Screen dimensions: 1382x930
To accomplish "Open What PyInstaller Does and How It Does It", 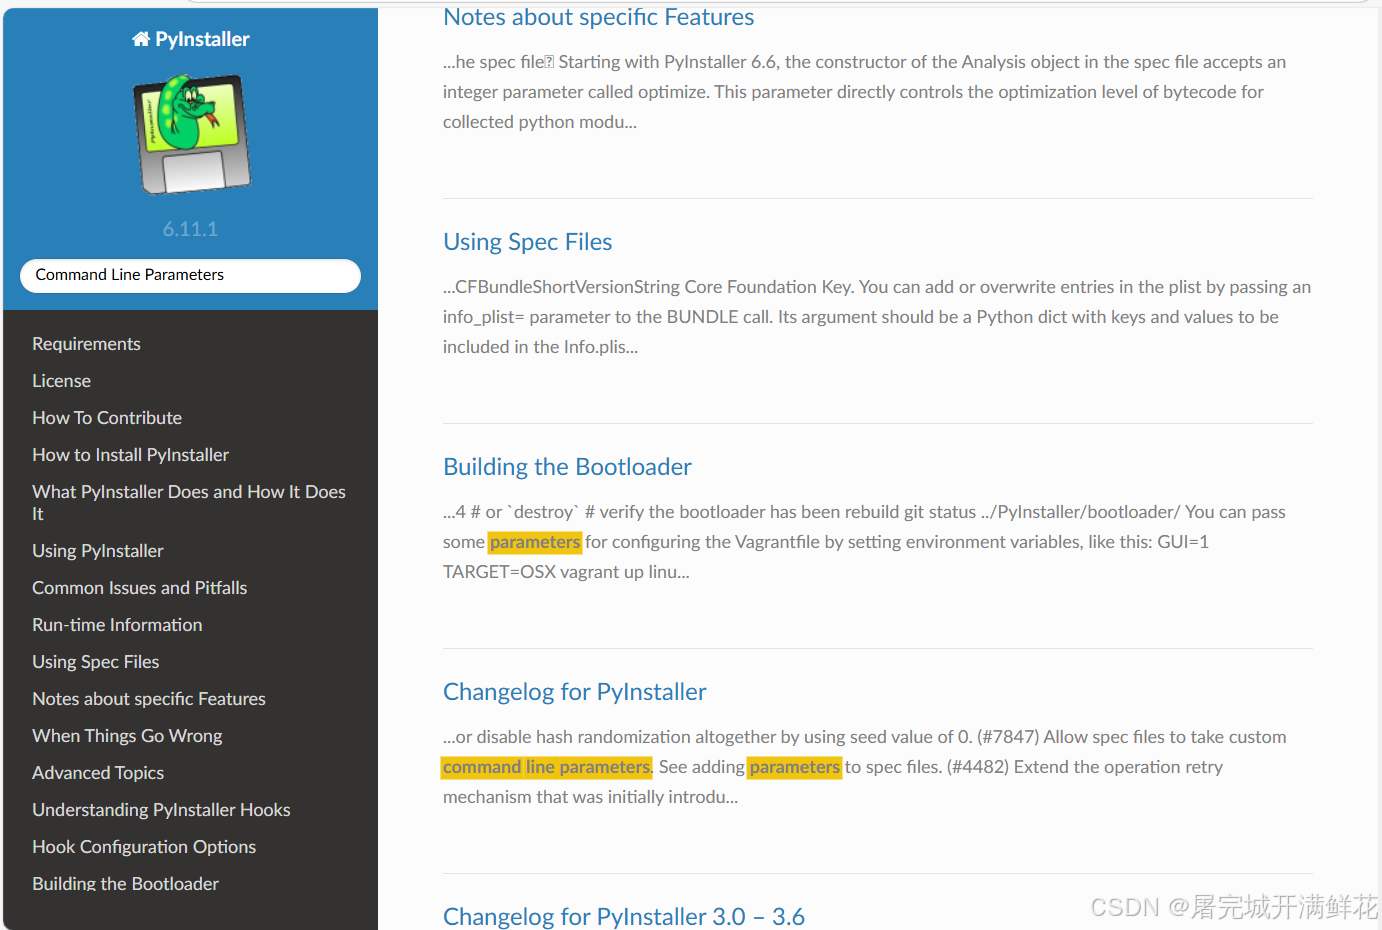I will coord(189,503).
